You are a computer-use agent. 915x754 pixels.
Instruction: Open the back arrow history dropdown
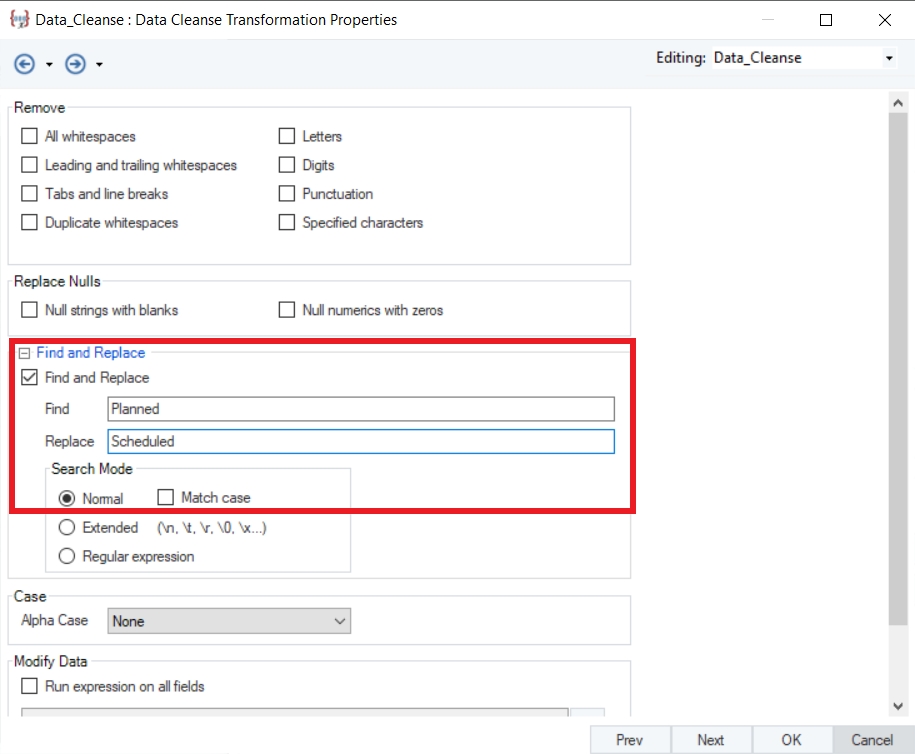[49, 65]
